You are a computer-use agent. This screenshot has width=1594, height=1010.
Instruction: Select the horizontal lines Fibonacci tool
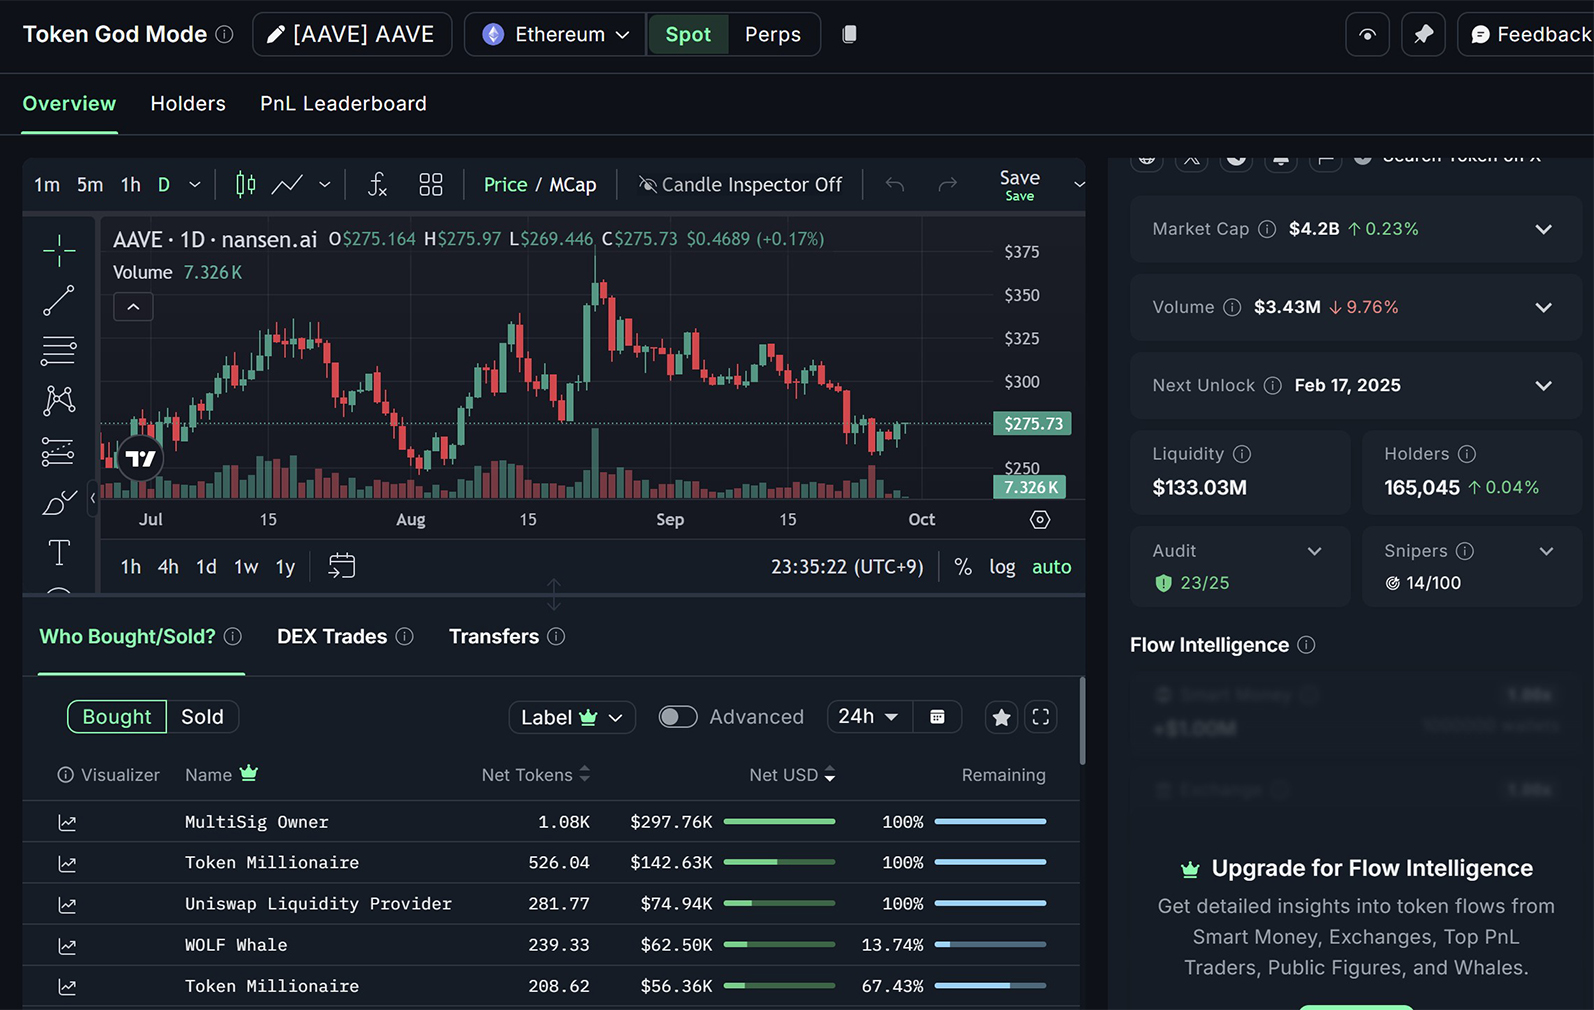click(x=59, y=350)
